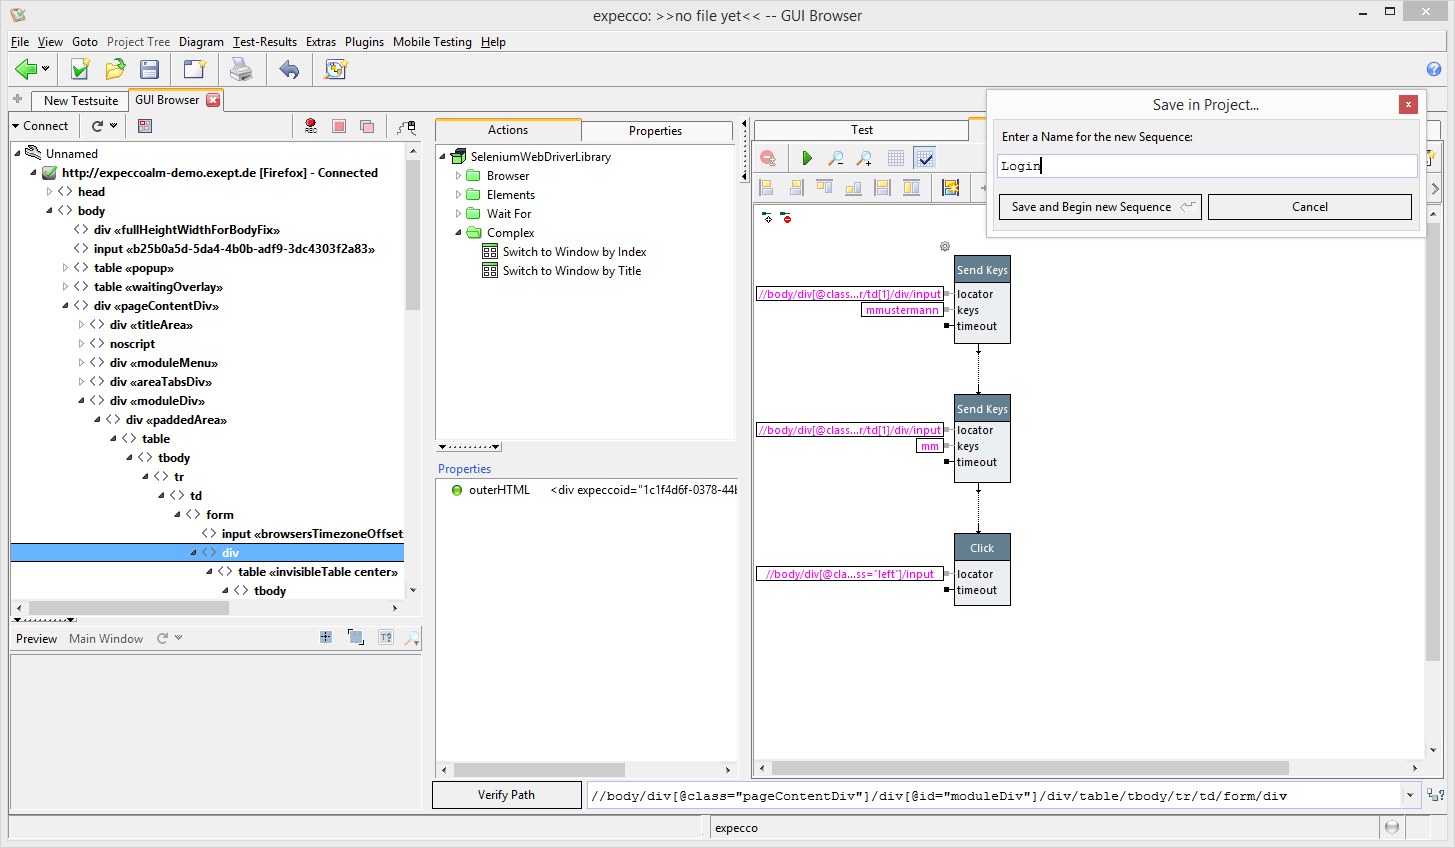
Task: Click the Verify Path button
Action: pyautogui.click(x=506, y=795)
